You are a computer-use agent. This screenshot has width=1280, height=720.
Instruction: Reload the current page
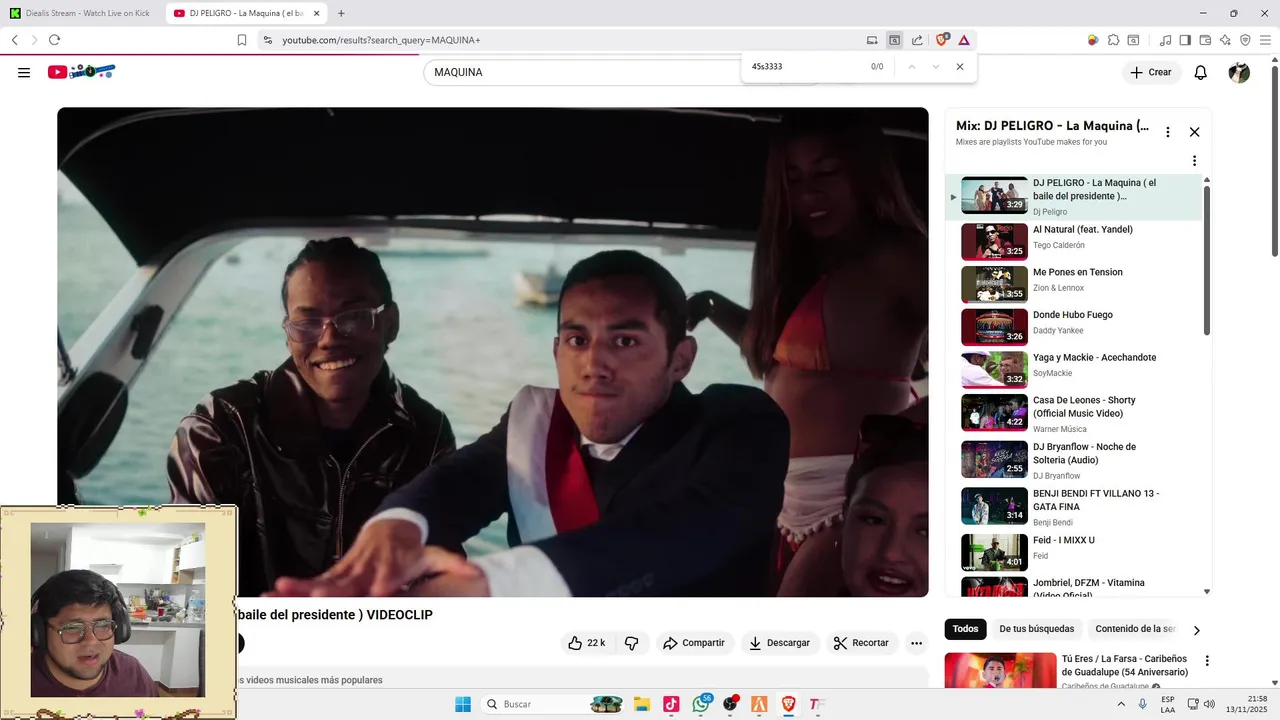[54, 40]
